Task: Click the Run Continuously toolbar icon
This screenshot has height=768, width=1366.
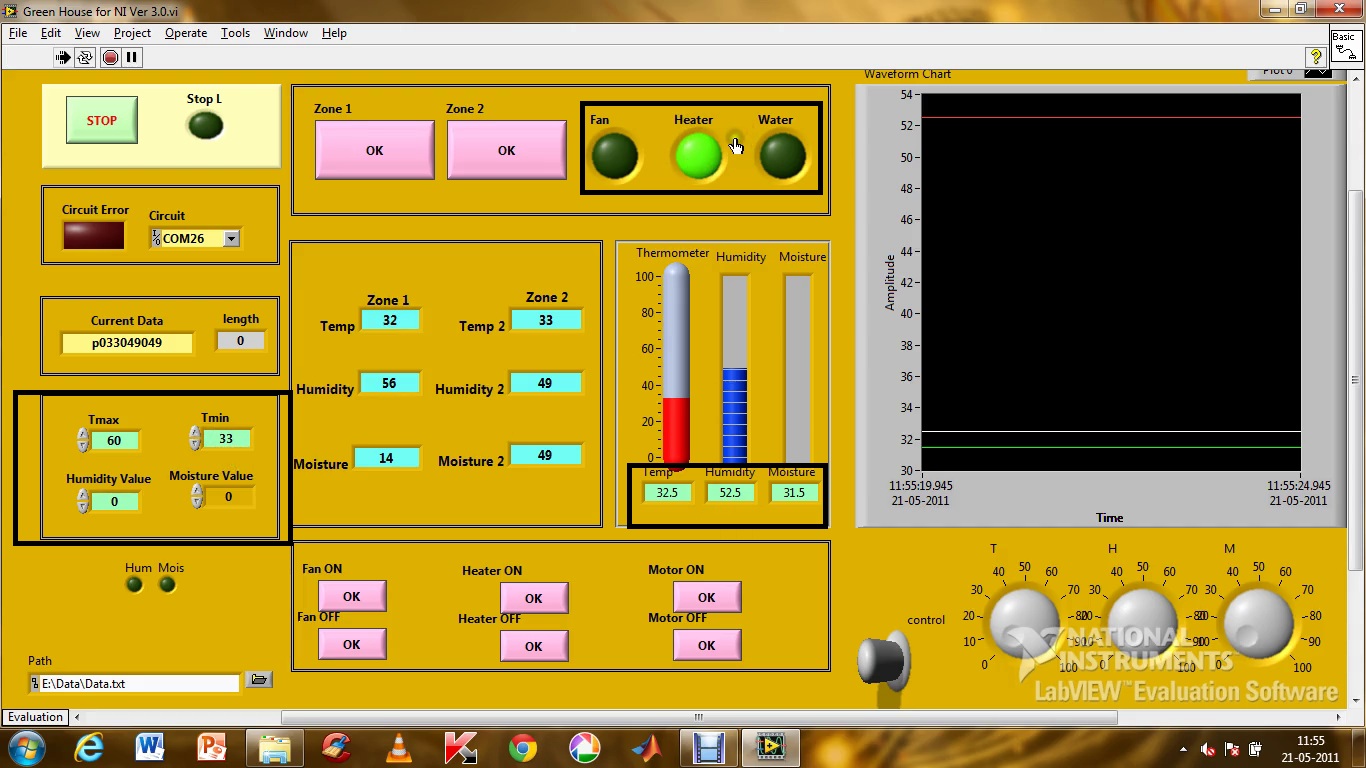Action: point(85,57)
